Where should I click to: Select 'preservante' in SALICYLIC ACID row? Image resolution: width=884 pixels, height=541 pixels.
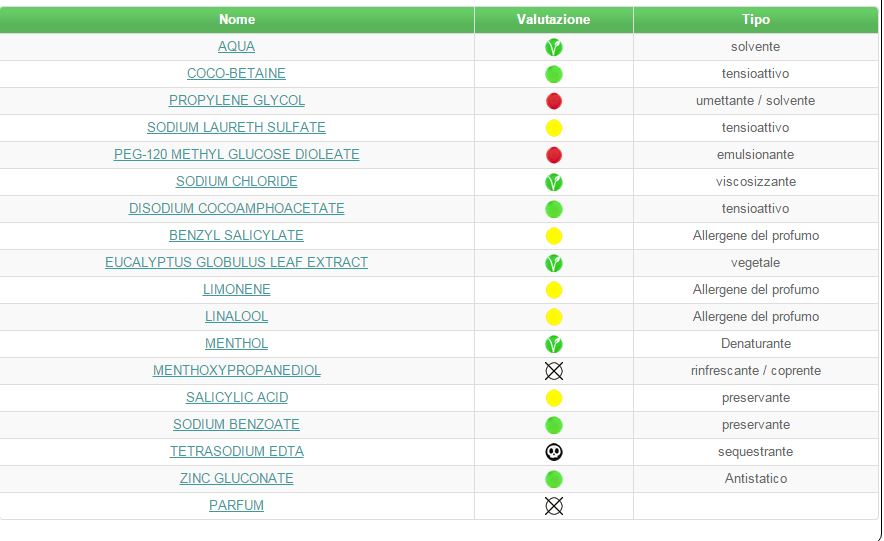coord(755,398)
